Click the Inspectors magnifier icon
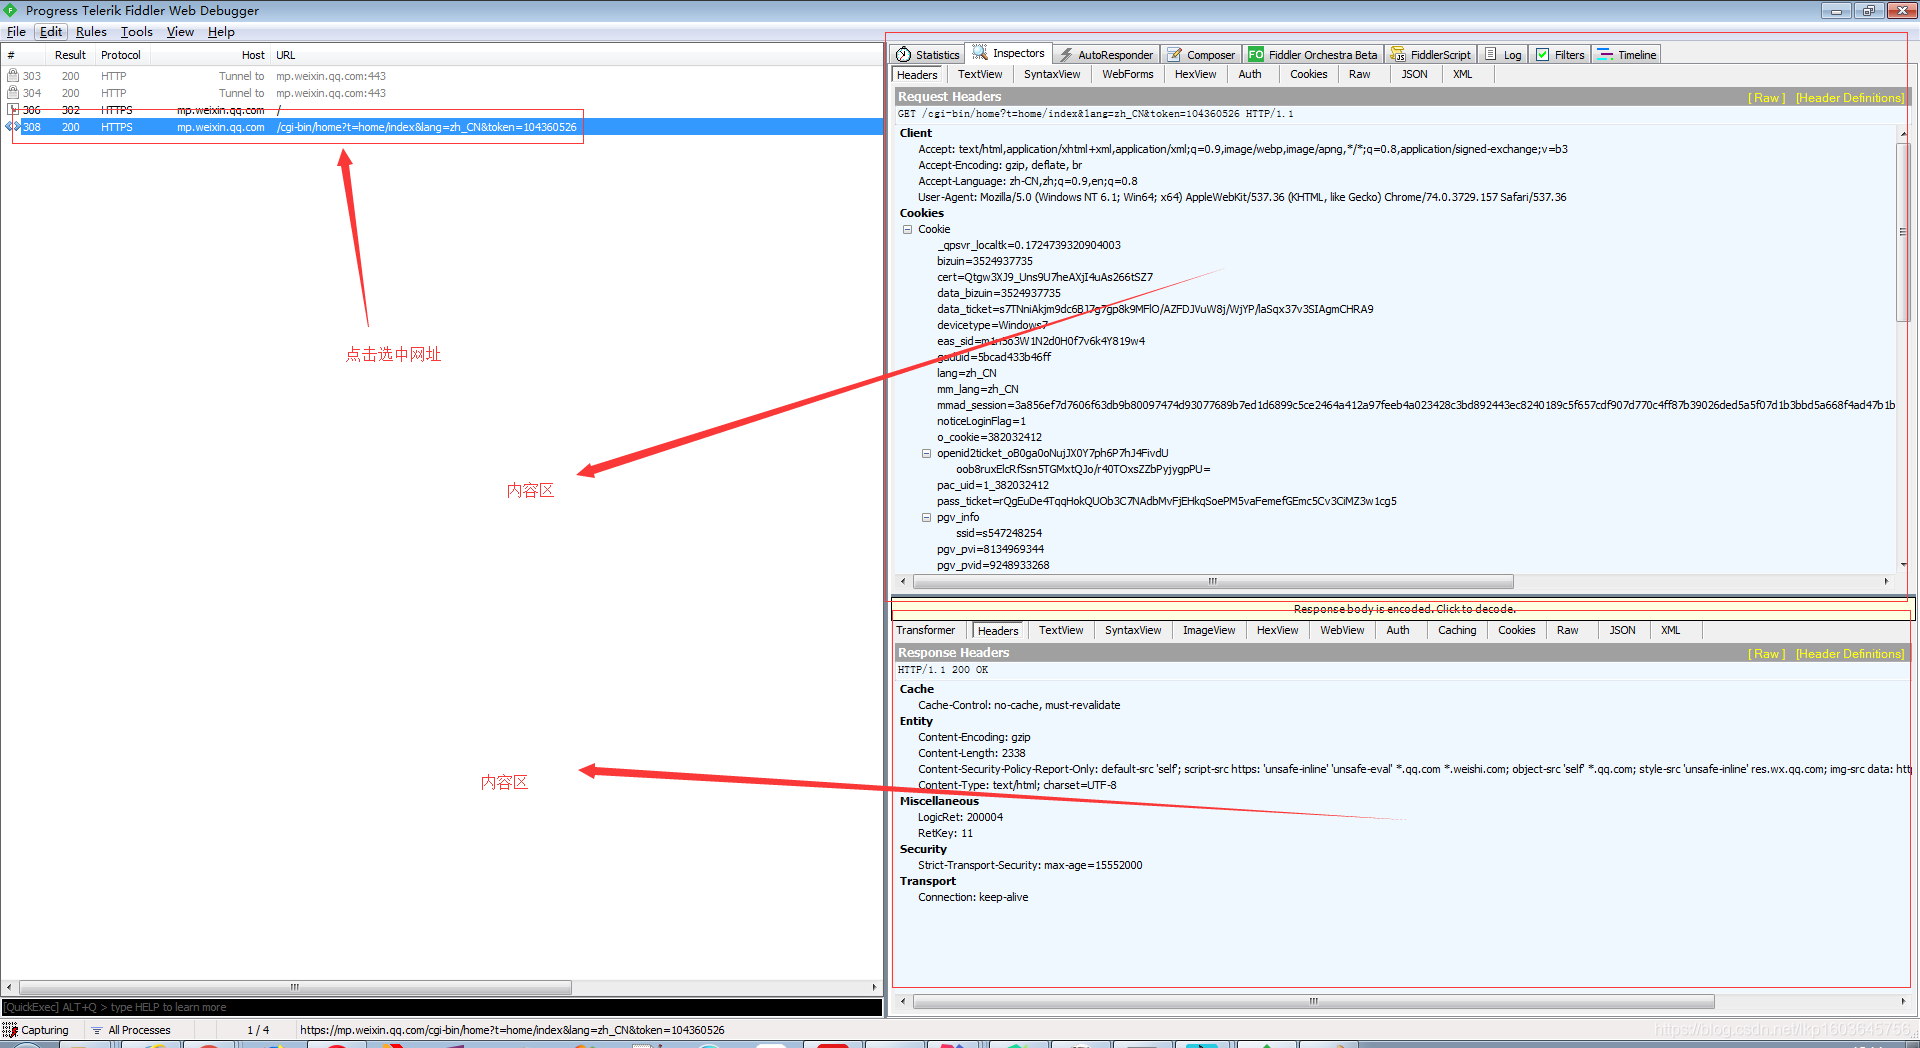Viewport: 1920px width, 1048px height. pos(980,53)
